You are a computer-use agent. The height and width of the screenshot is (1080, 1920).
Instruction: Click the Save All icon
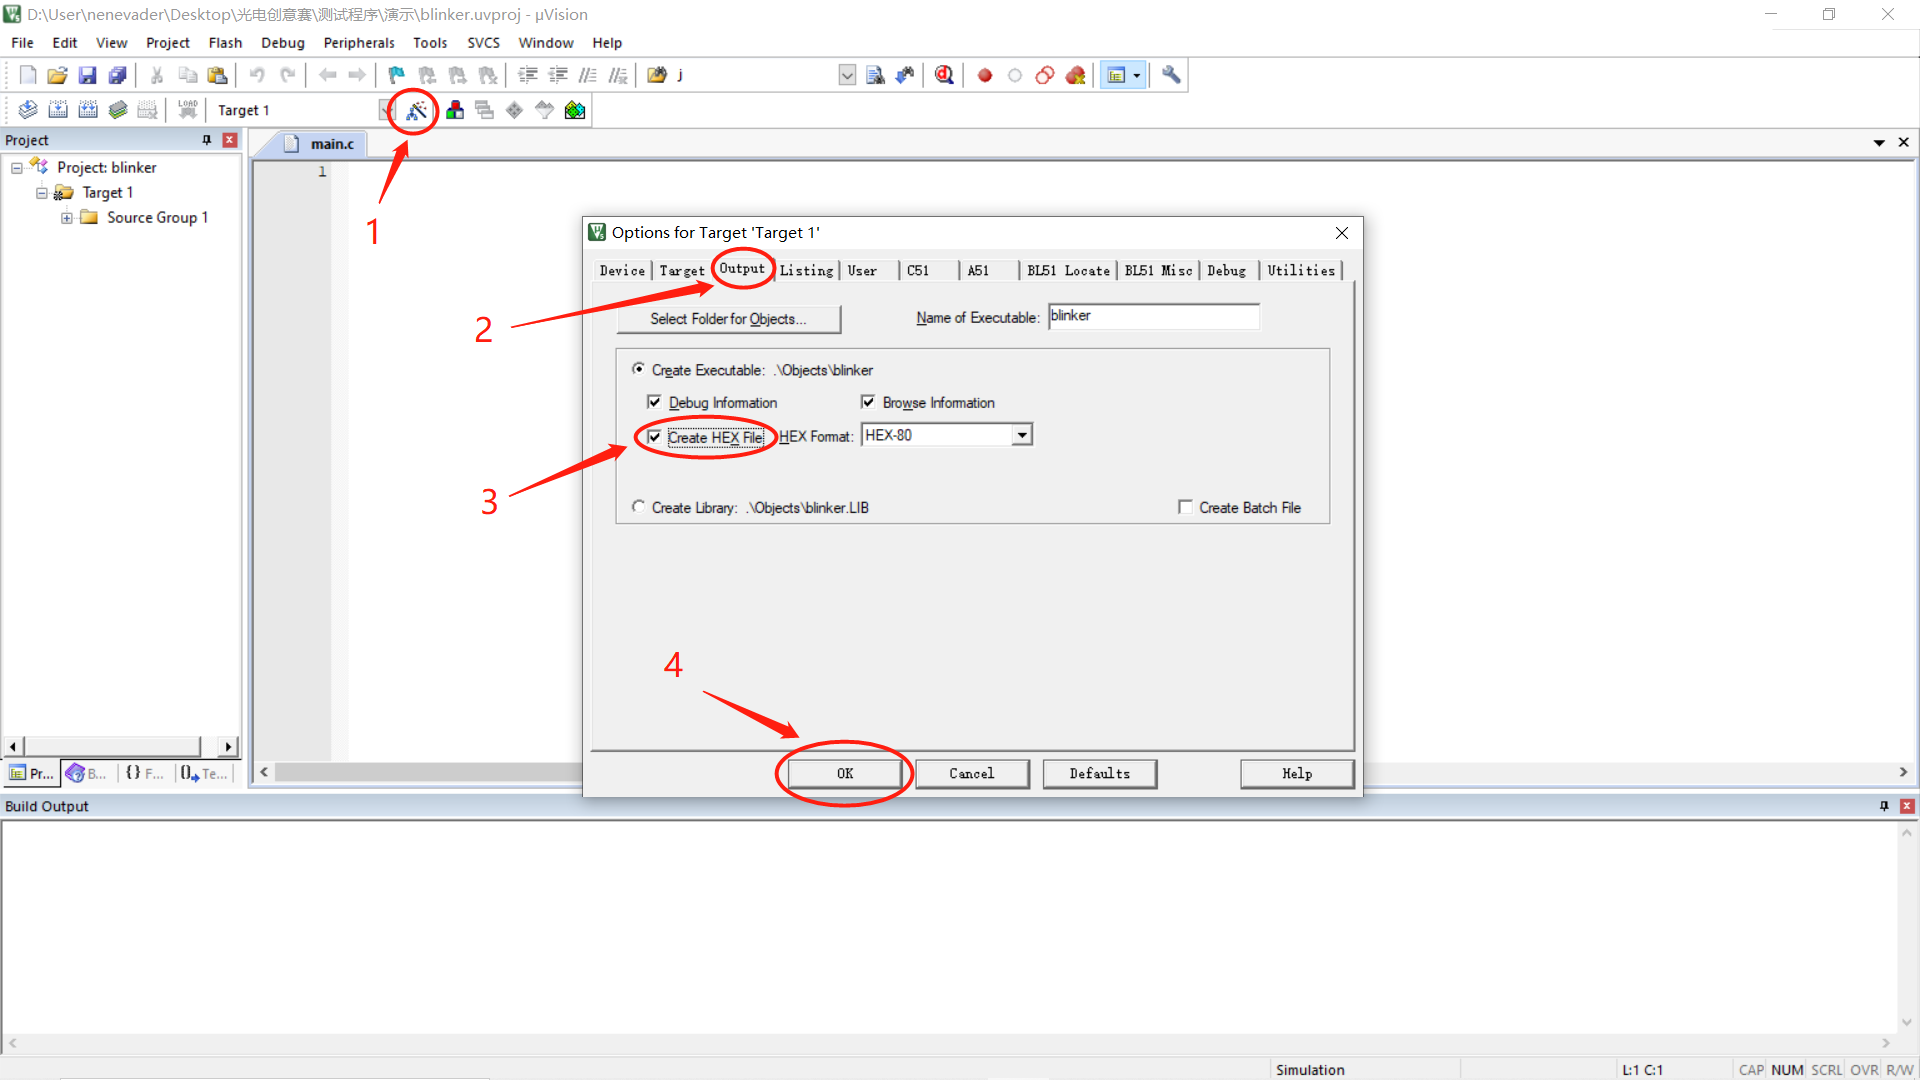coord(118,75)
